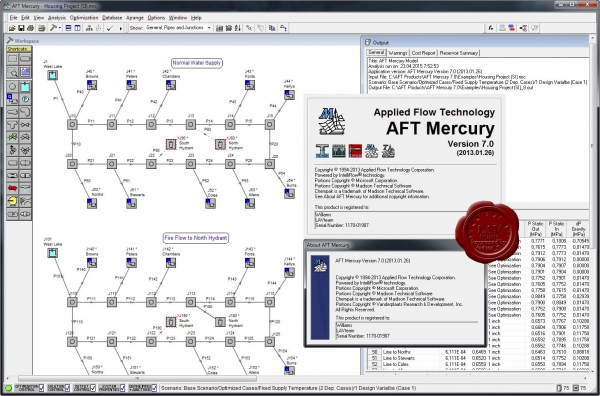
Task: Switch to the Reservoir Summary tab
Action: click(458, 53)
